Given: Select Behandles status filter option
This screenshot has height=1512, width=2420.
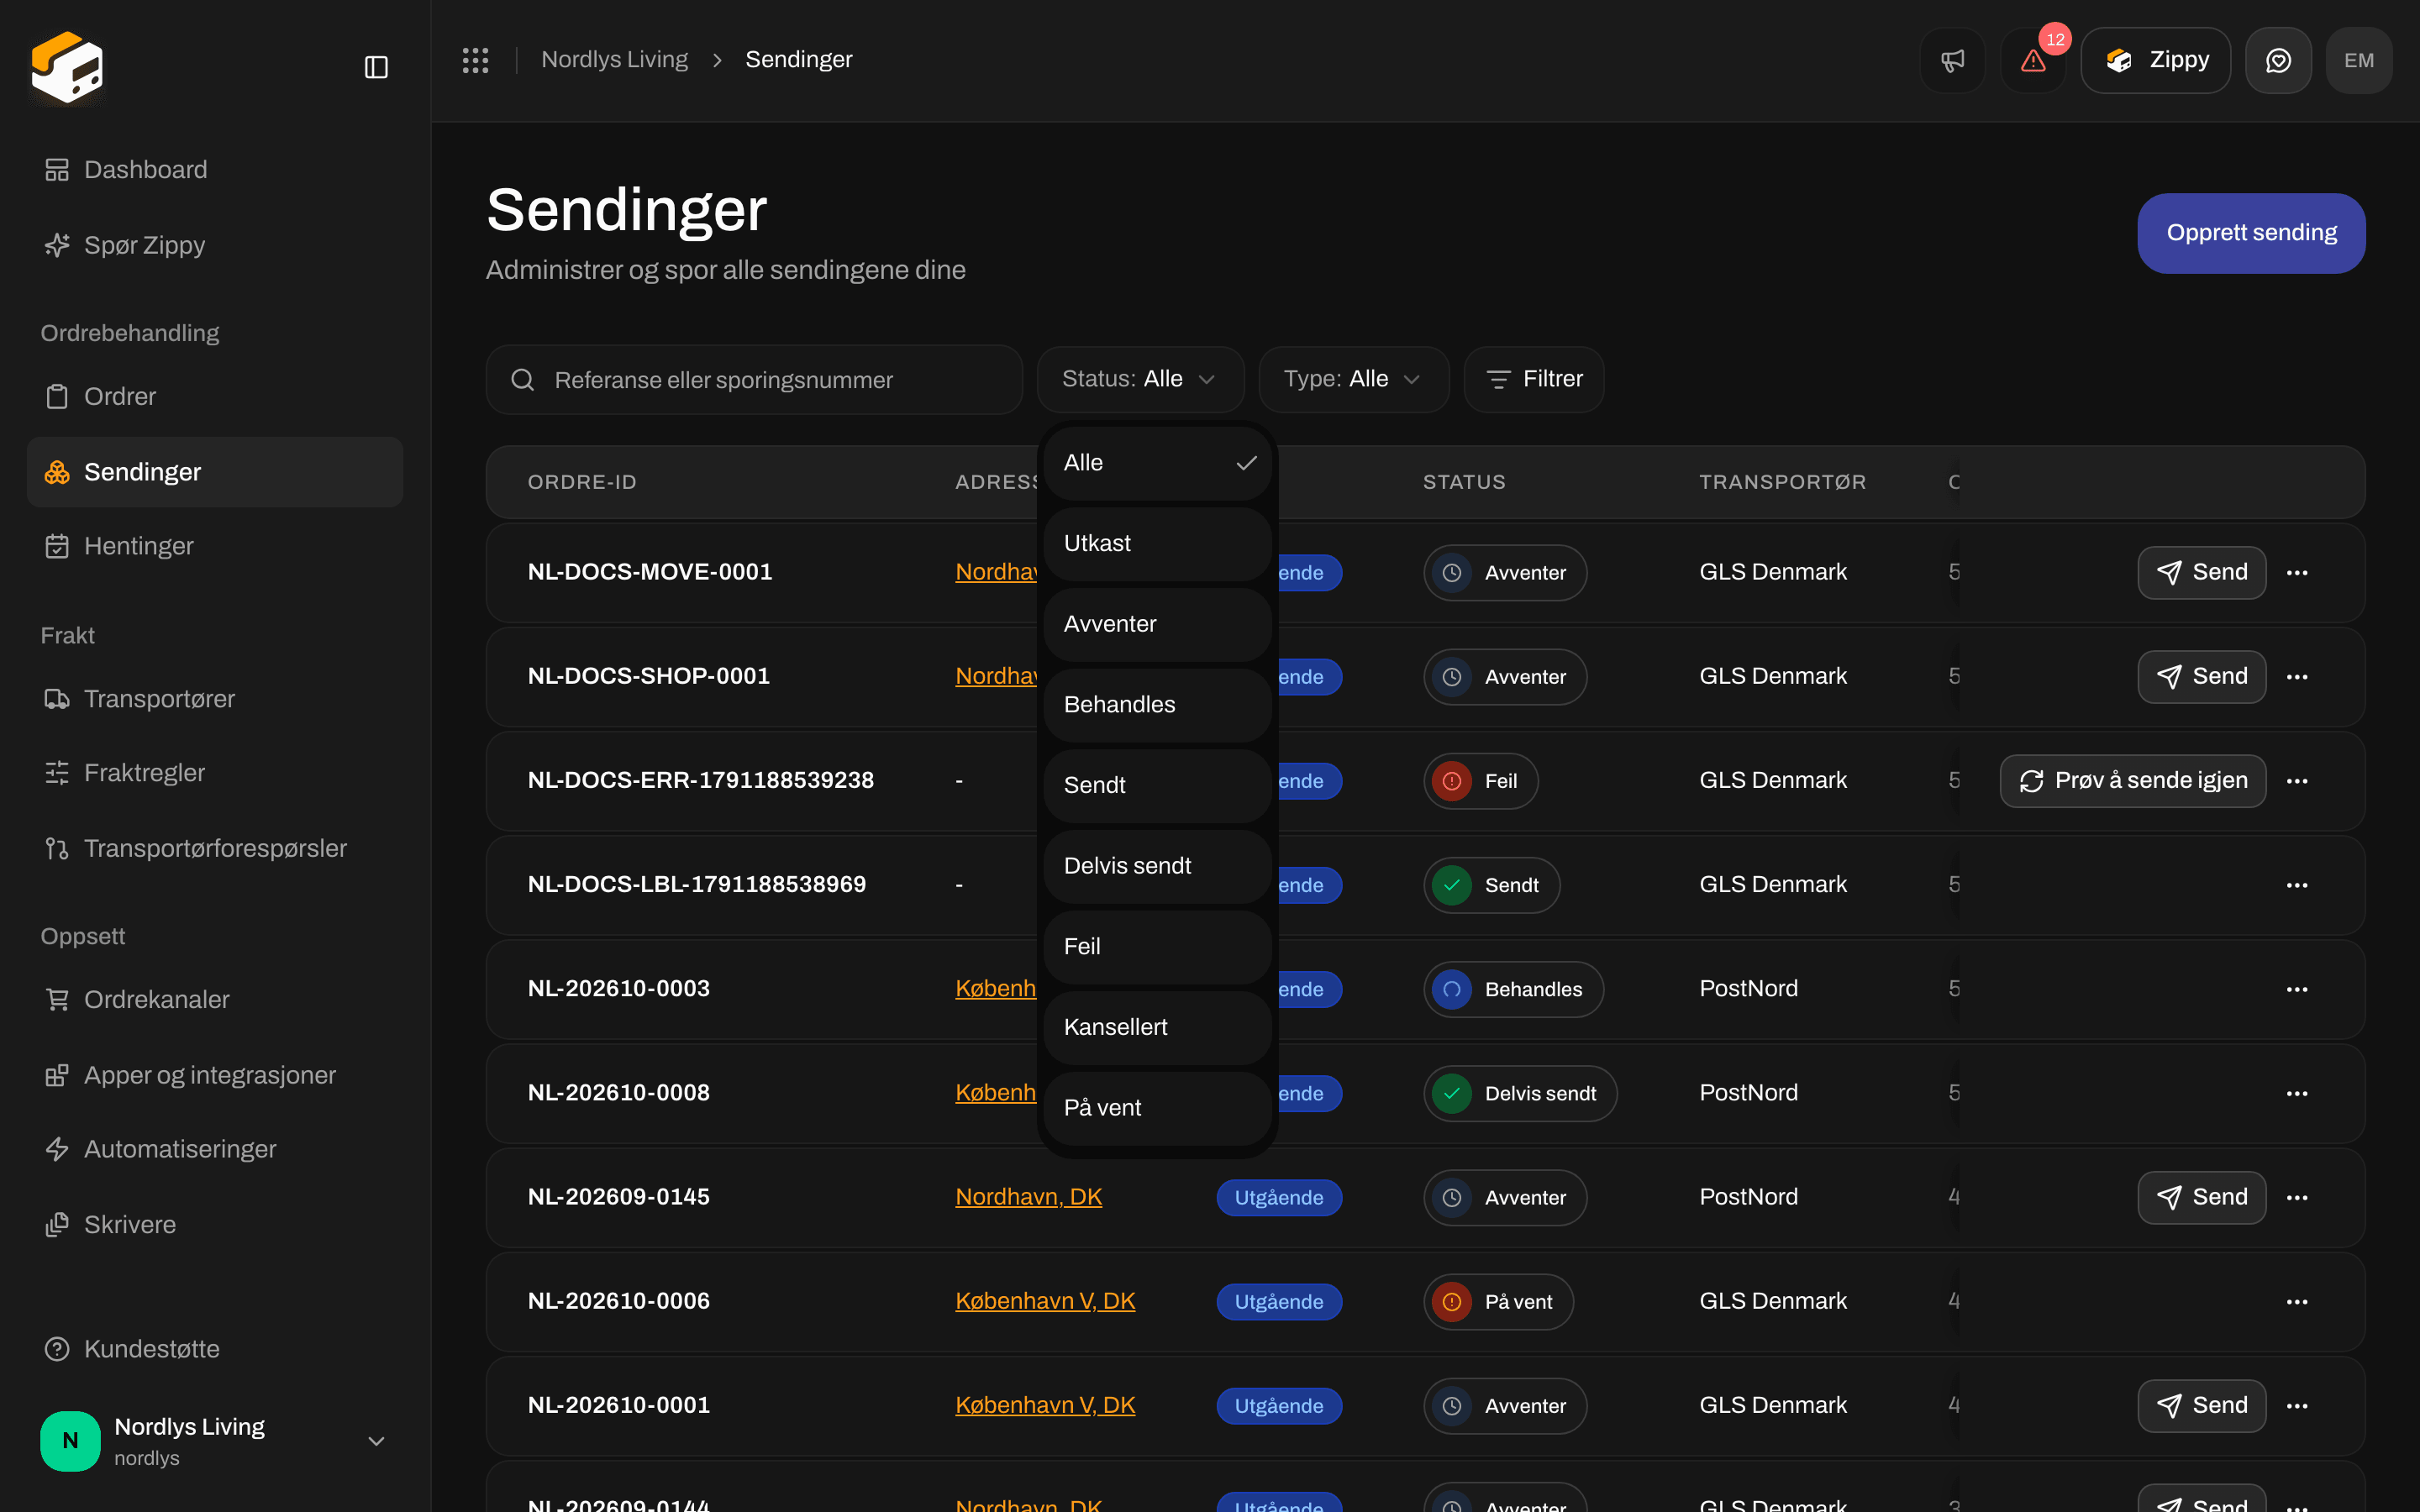Looking at the screenshot, I should click(x=1157, y=705).
